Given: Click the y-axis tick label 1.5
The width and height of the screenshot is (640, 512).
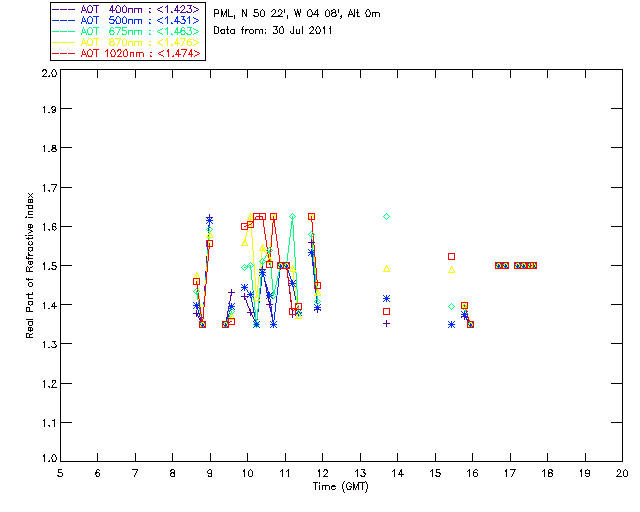Looking at the screenshot, I should coord(49,266).
